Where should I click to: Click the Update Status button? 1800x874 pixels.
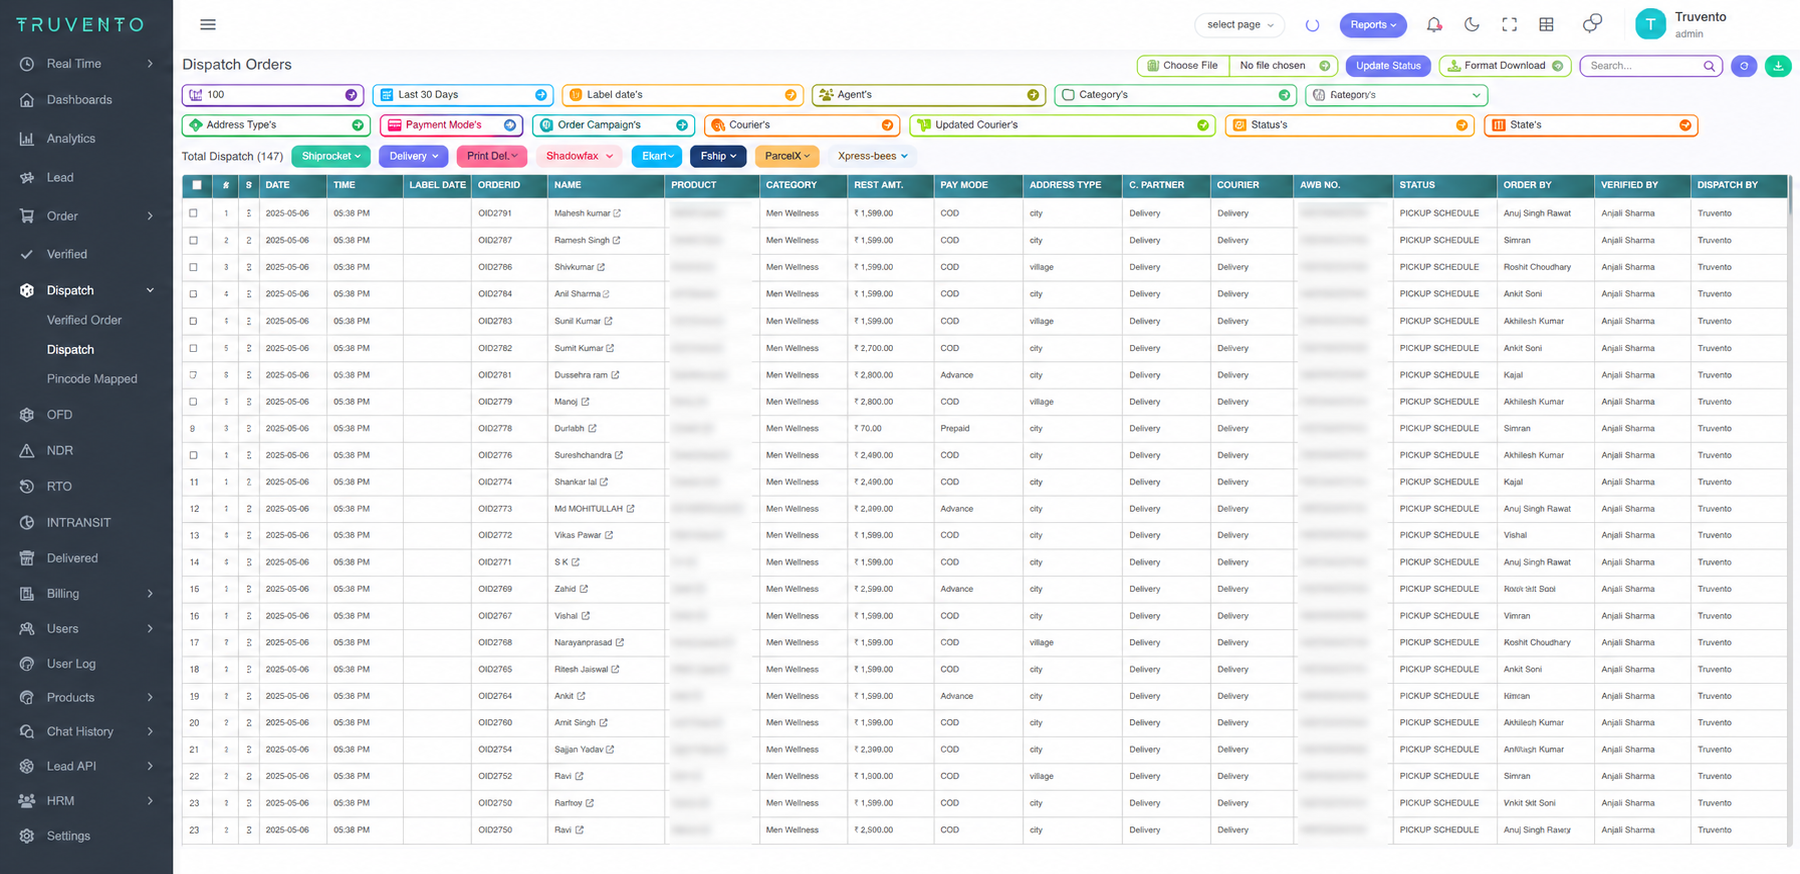(1388, 66)
